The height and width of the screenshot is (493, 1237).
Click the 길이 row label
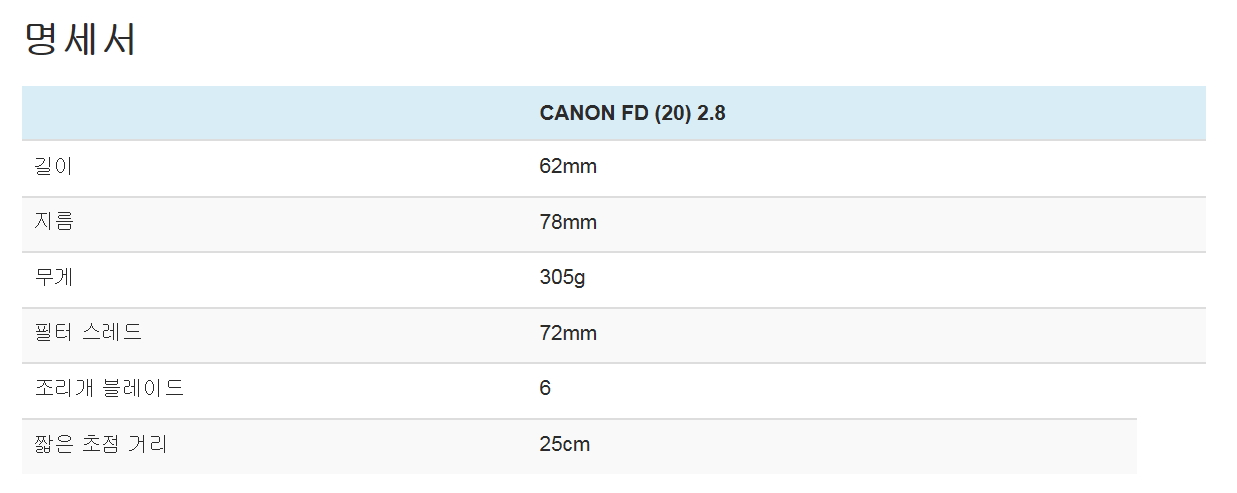[x=54, y=167]
